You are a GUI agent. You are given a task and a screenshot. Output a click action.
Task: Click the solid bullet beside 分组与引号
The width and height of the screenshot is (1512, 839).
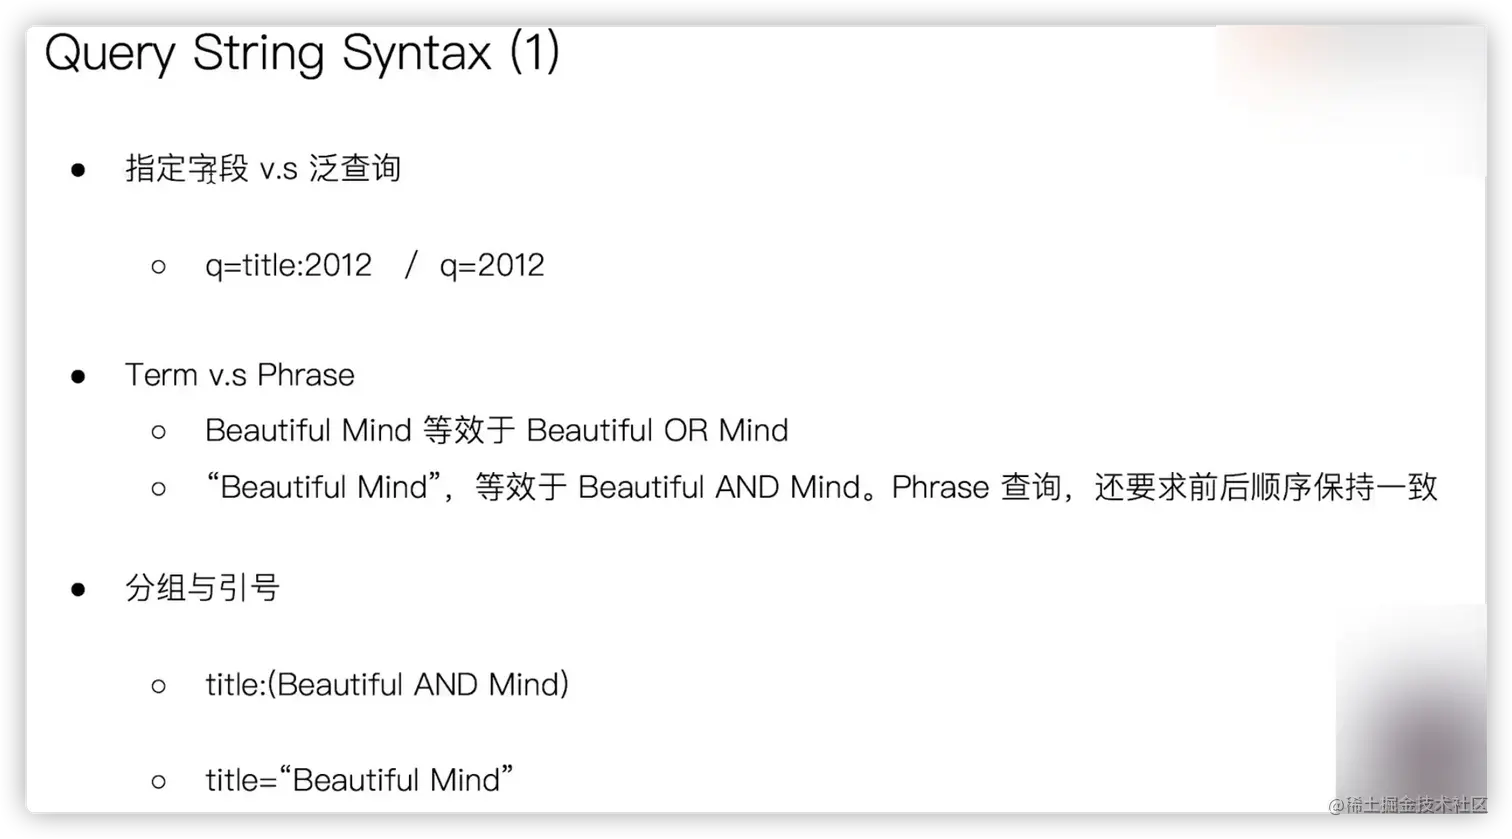coord(78,589)
